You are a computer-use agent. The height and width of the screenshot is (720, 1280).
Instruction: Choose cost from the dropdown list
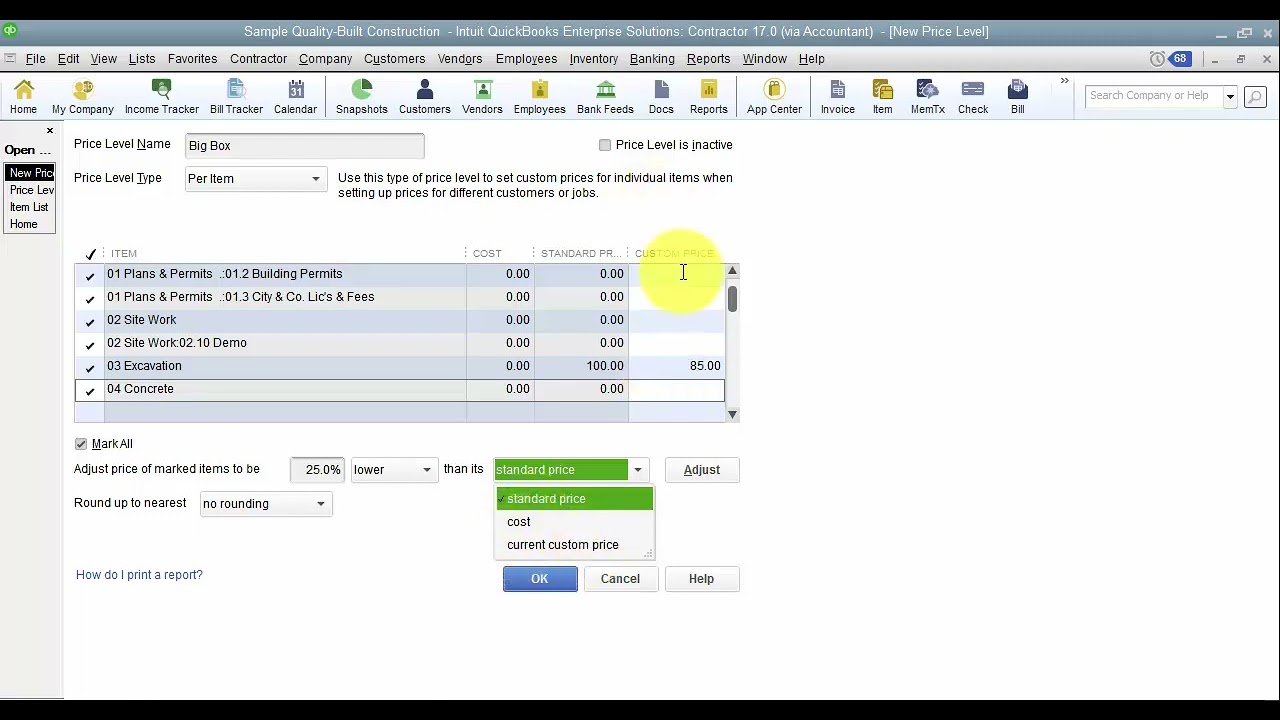tap(574, 522)
